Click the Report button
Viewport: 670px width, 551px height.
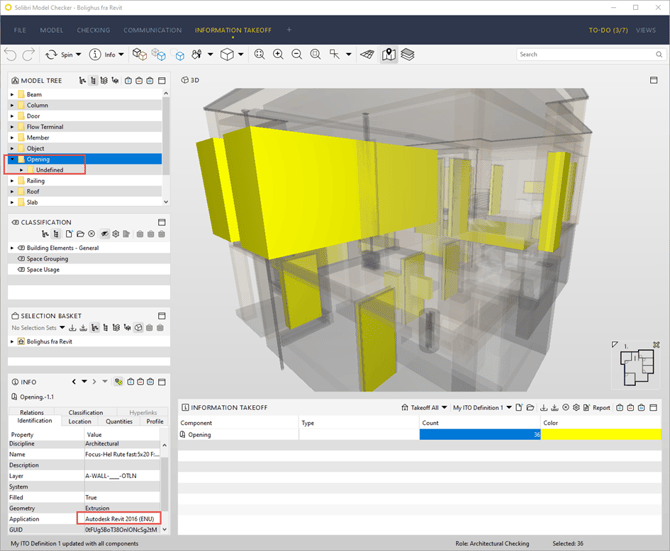[600, 408]
